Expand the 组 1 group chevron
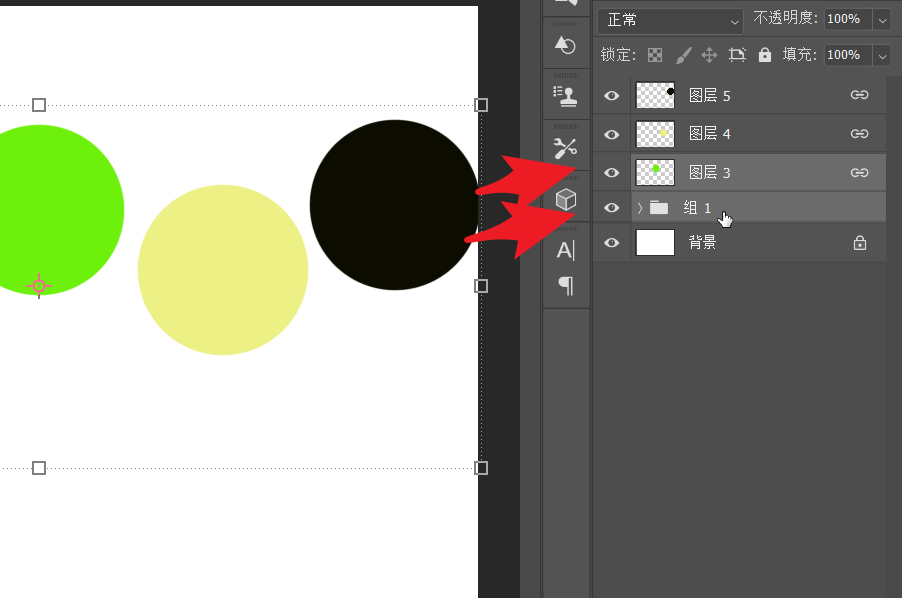This screenshot has height=598, width=902. [x=640, y=208]
